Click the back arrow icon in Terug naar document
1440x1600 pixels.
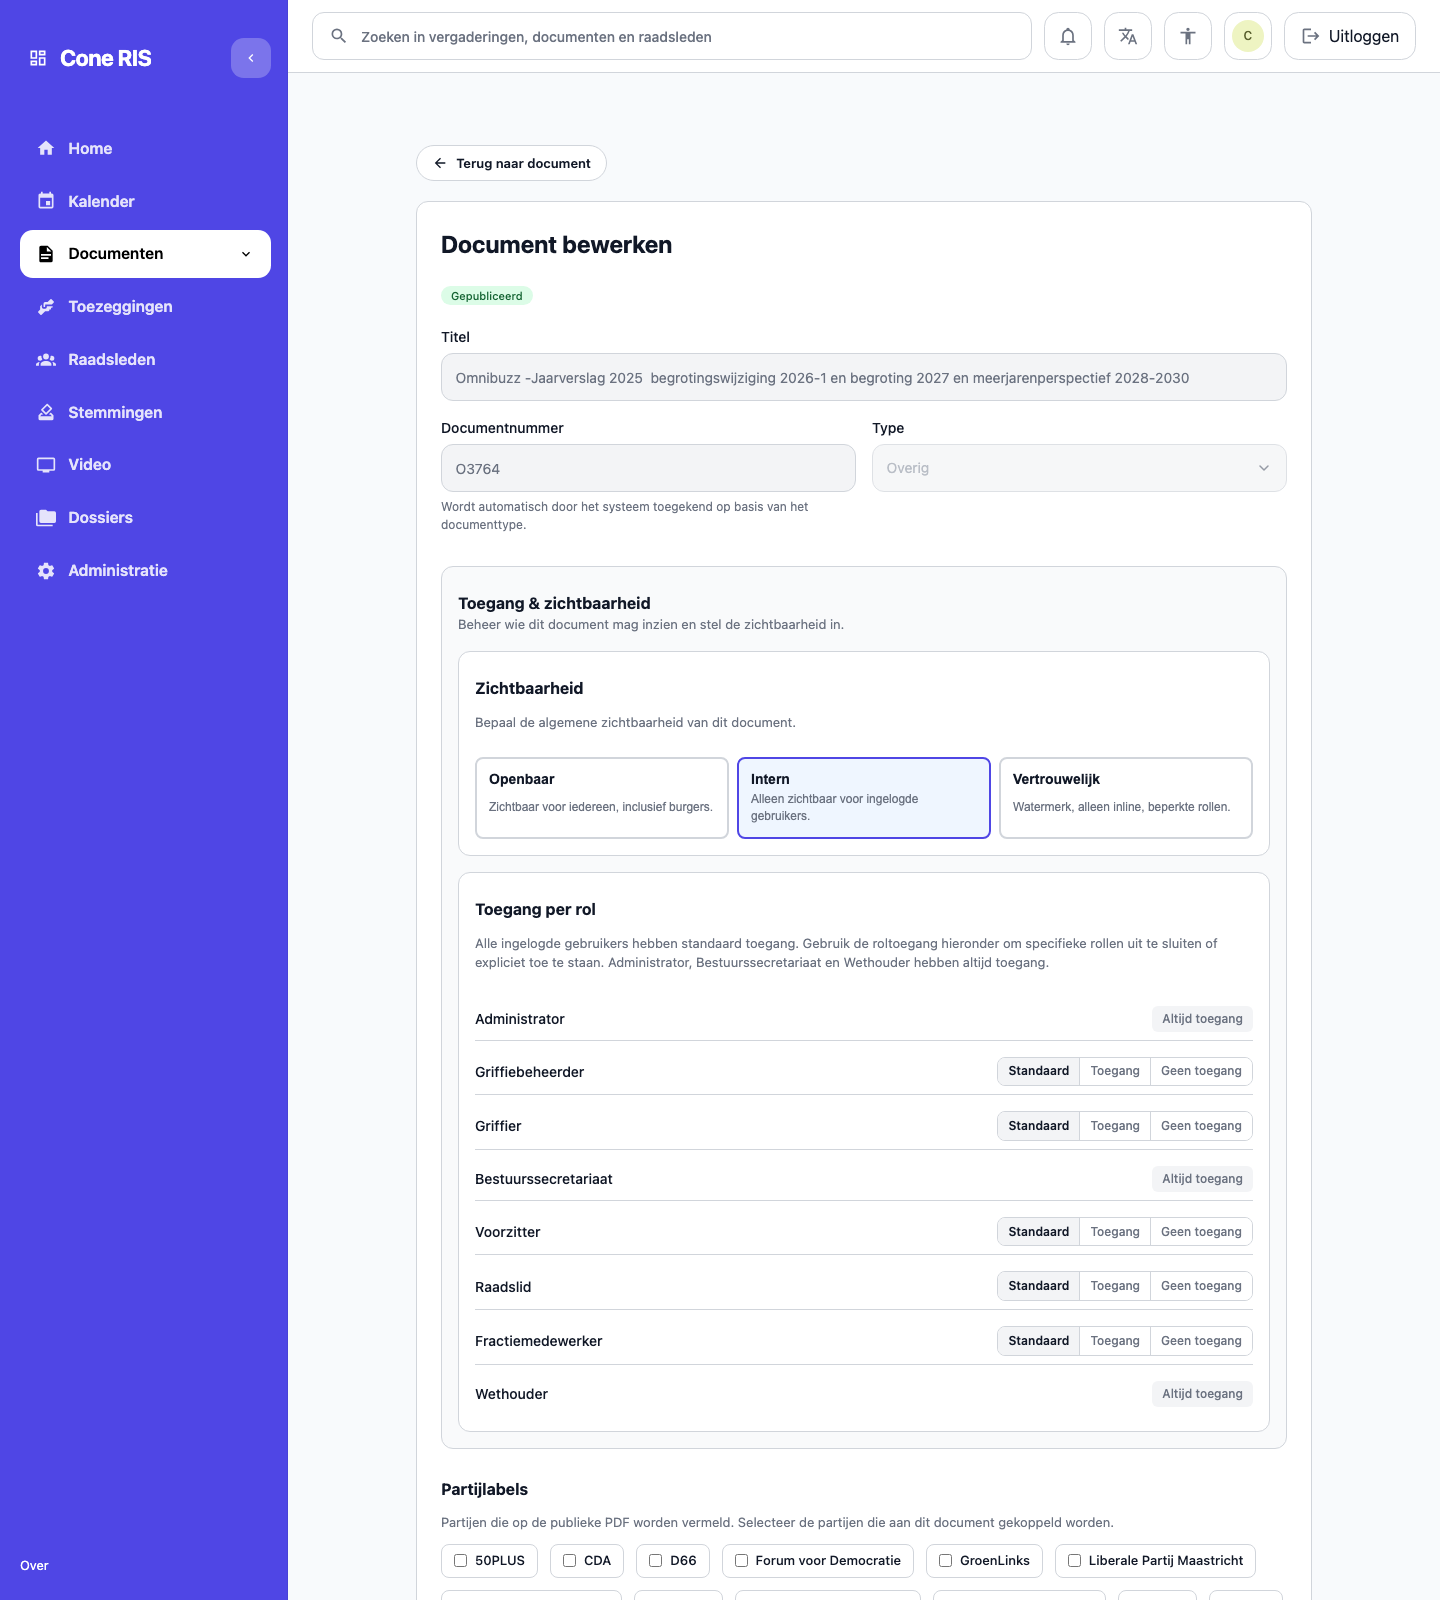440,163
